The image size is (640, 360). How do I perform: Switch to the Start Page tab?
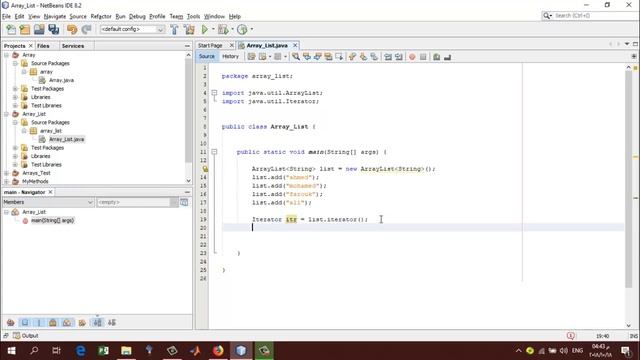211,45
